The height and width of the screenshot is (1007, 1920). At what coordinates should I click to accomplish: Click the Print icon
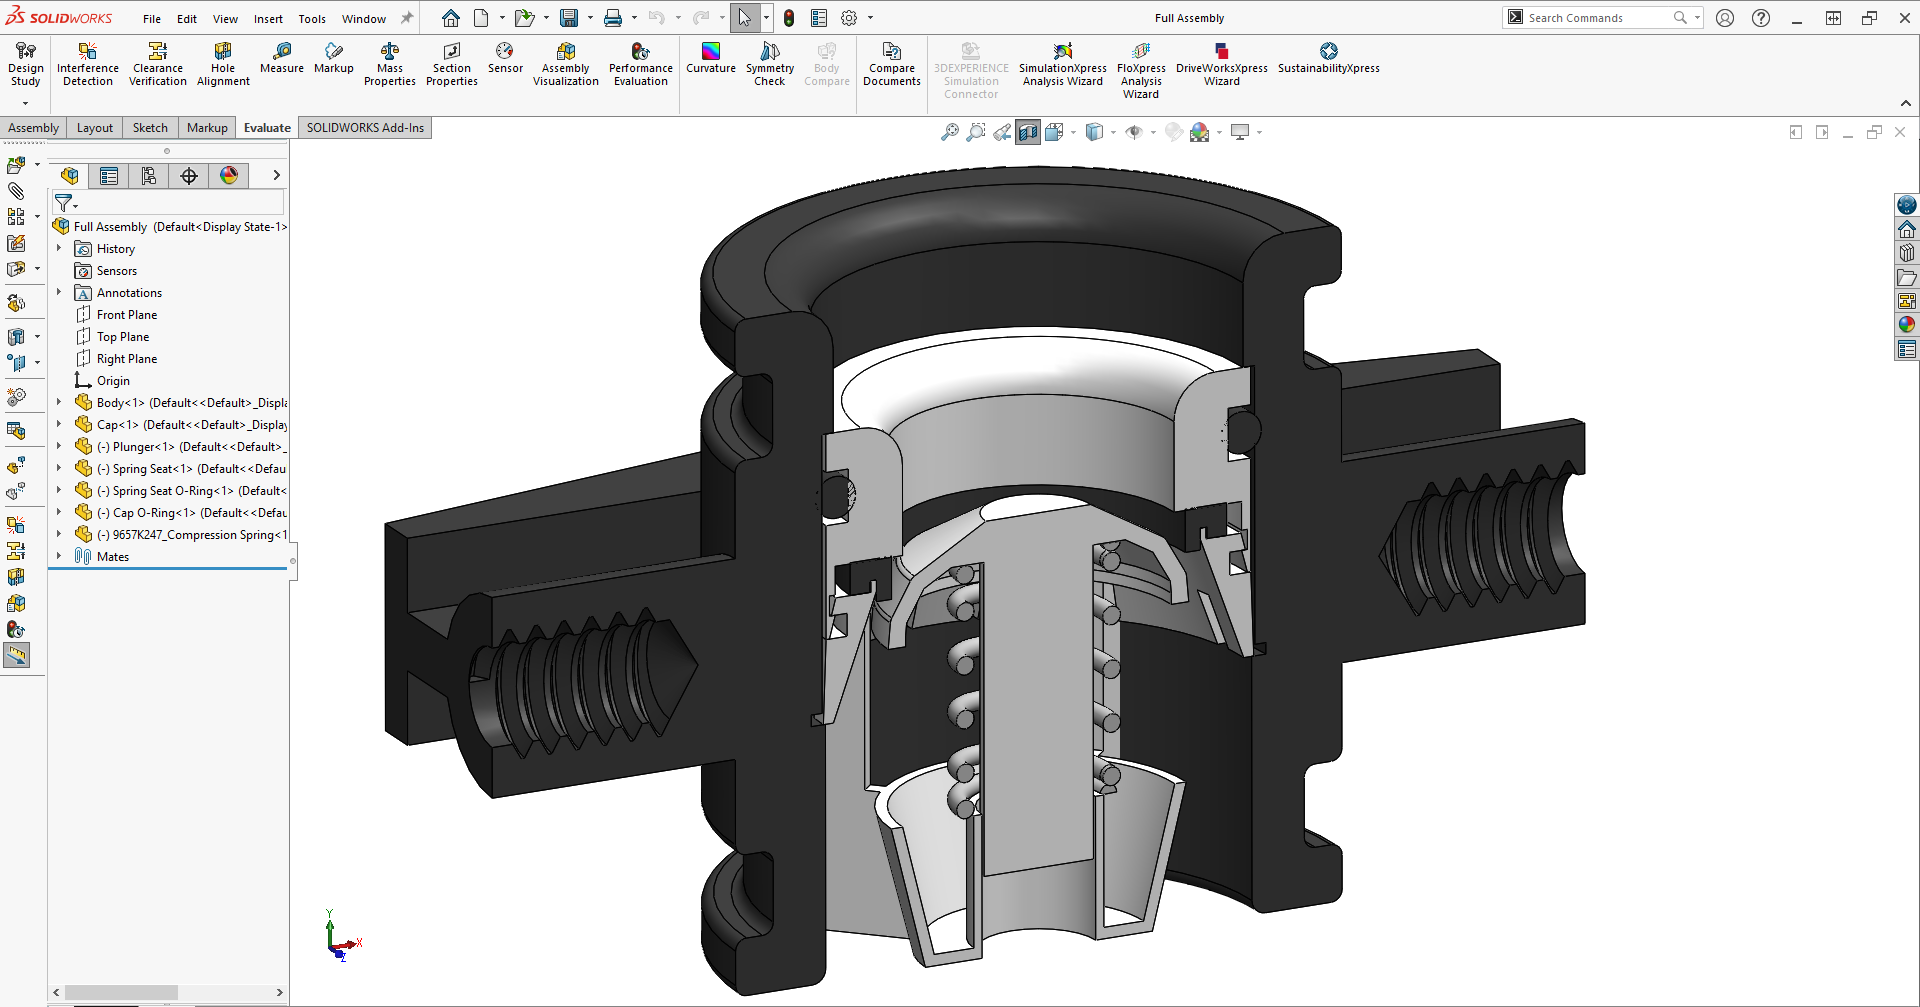click(613, 18)
